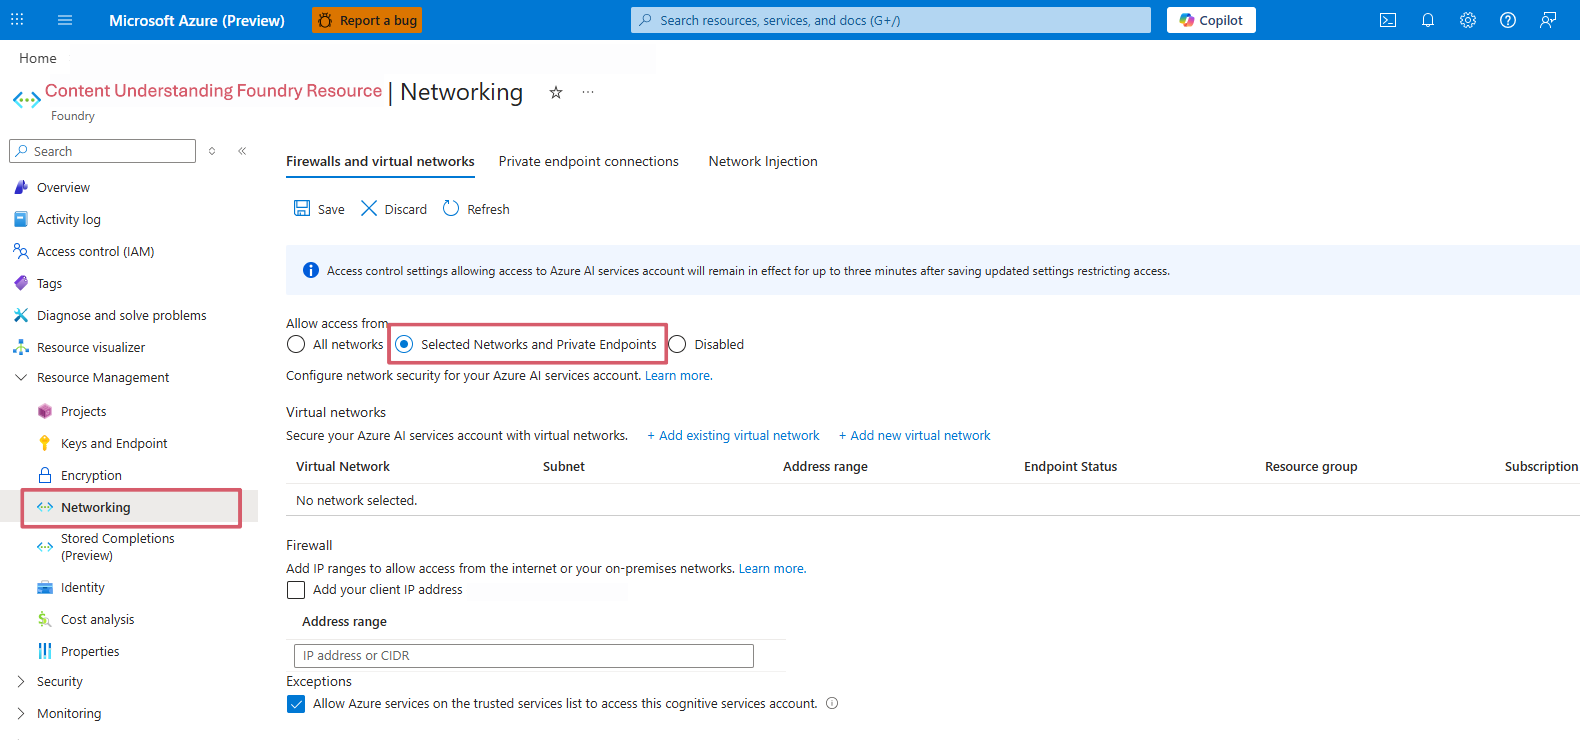Viewport: 1580px width, 740px height.
Task: Expand the Monitoring group
Action: click(x=68, y=713)
